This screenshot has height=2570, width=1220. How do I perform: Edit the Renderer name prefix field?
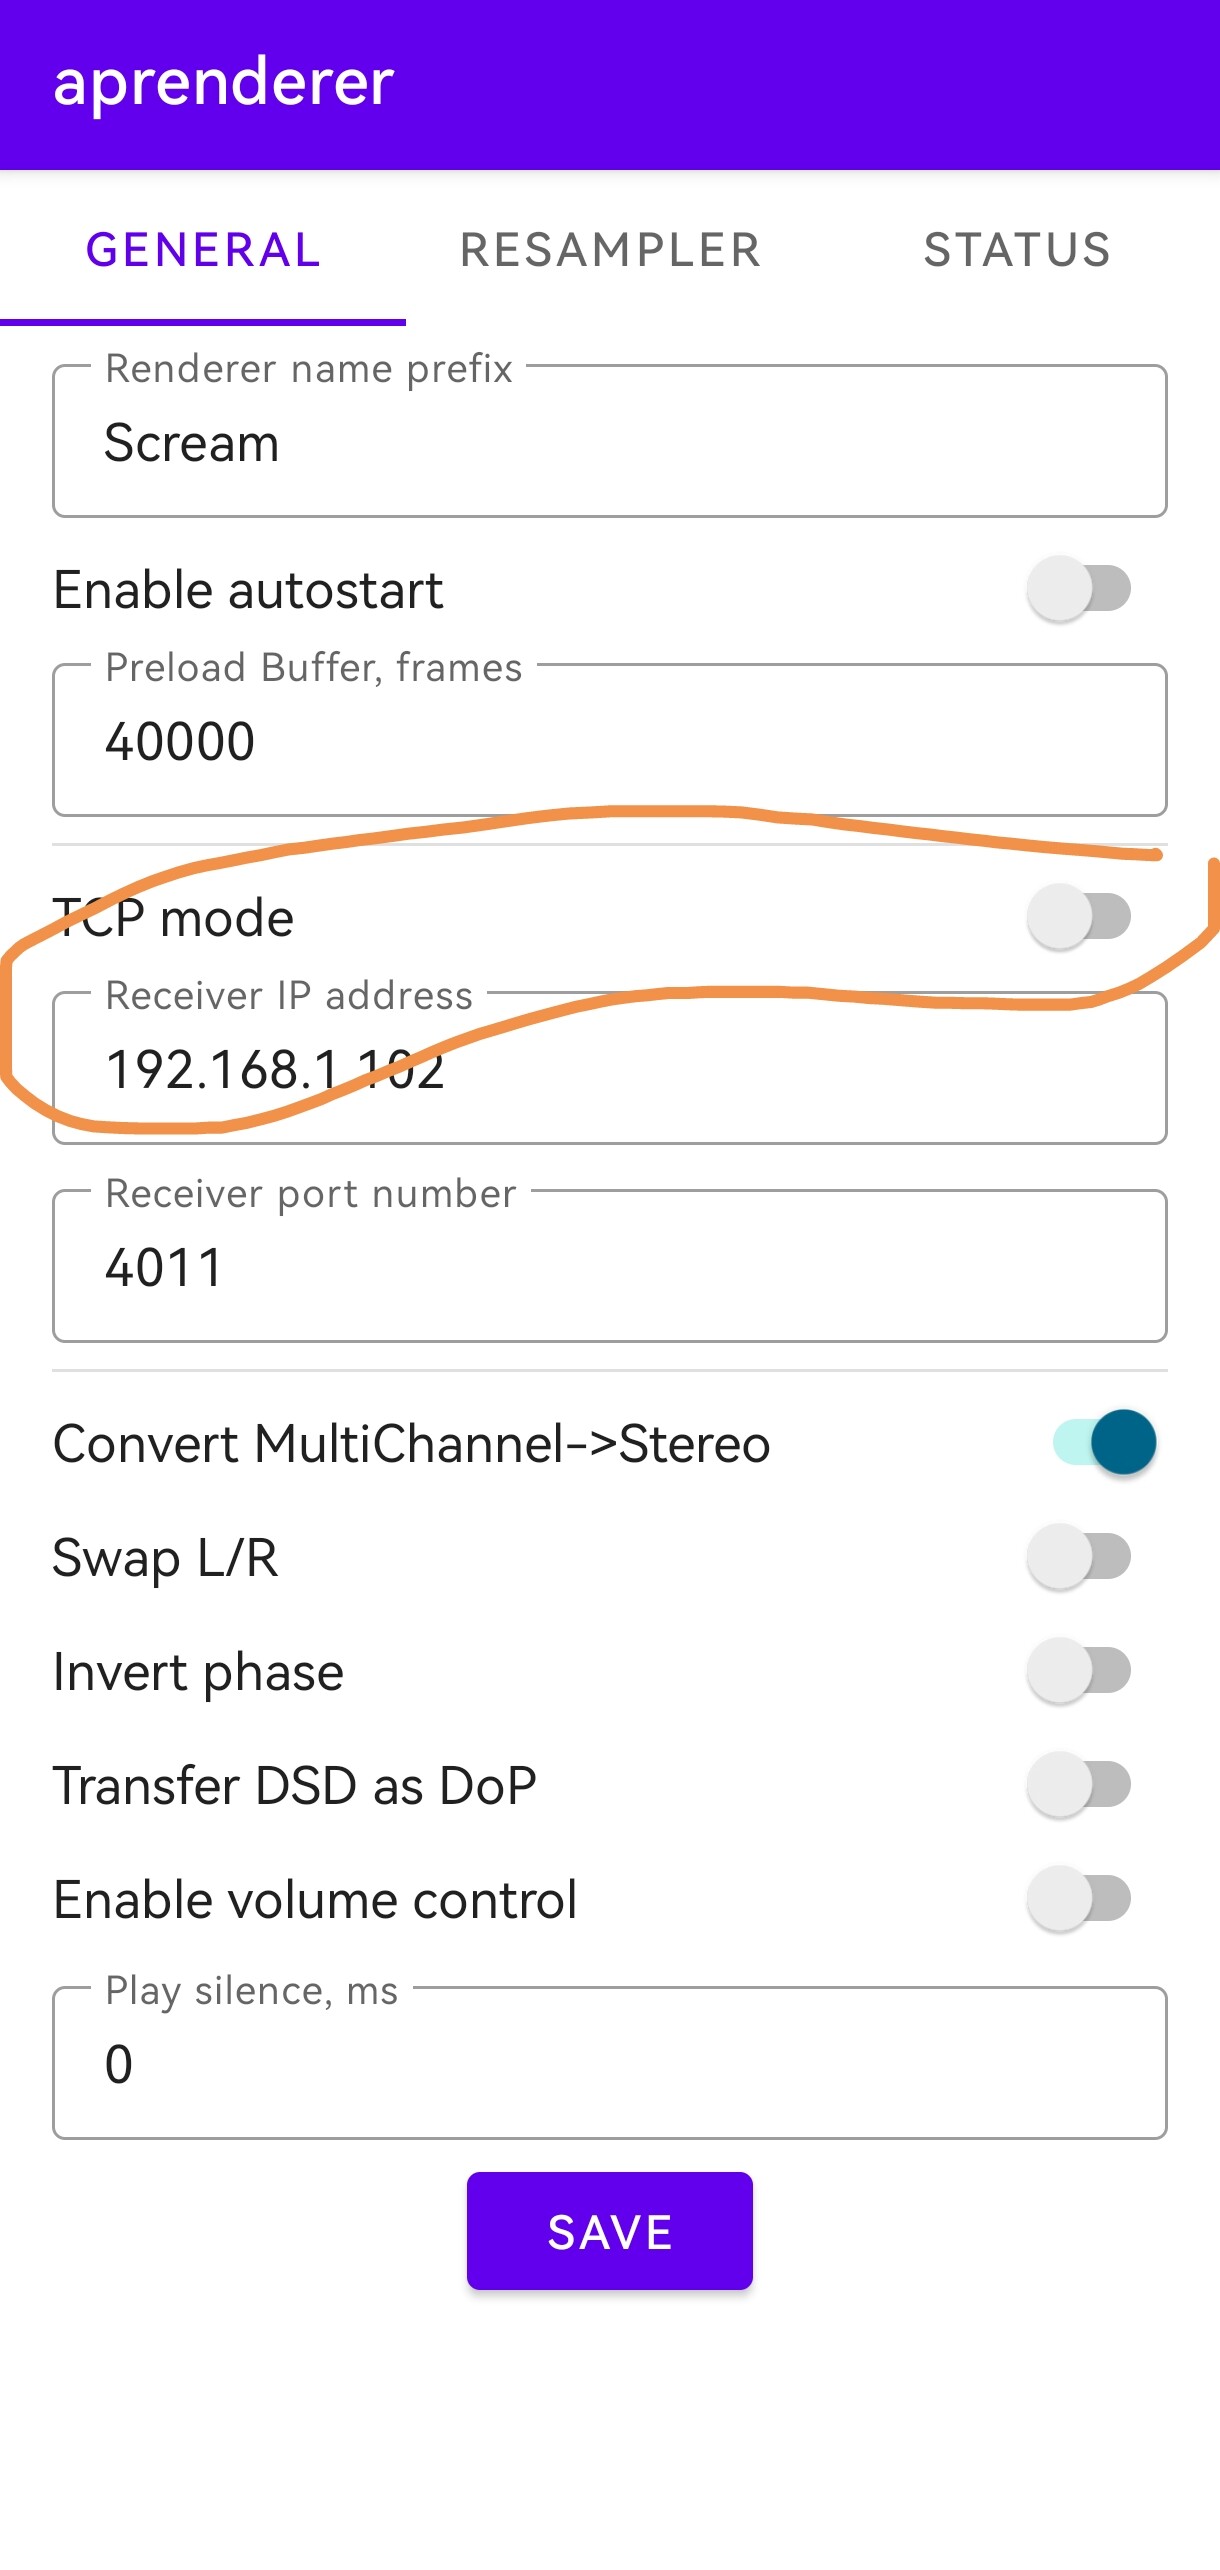[610, 442]
